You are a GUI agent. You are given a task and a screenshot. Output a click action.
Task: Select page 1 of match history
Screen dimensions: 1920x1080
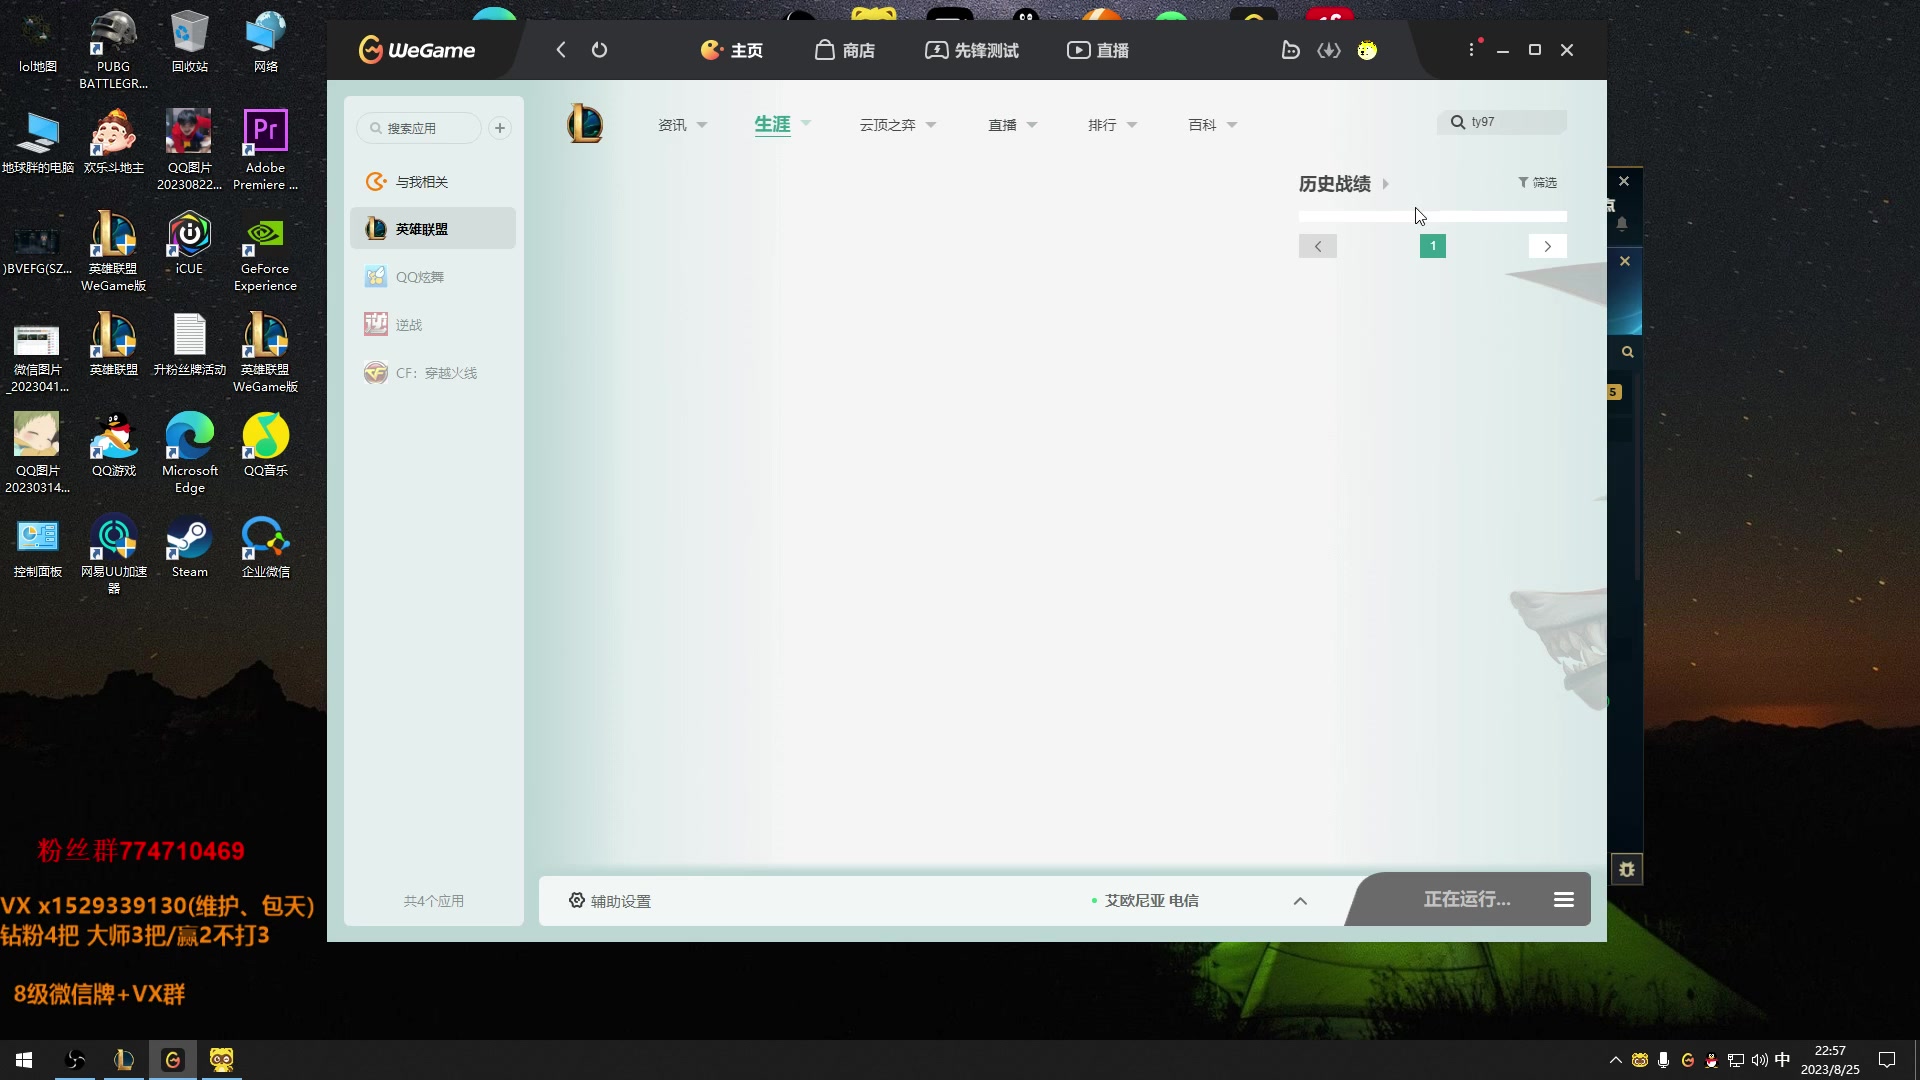click(x=1433, y=246)
